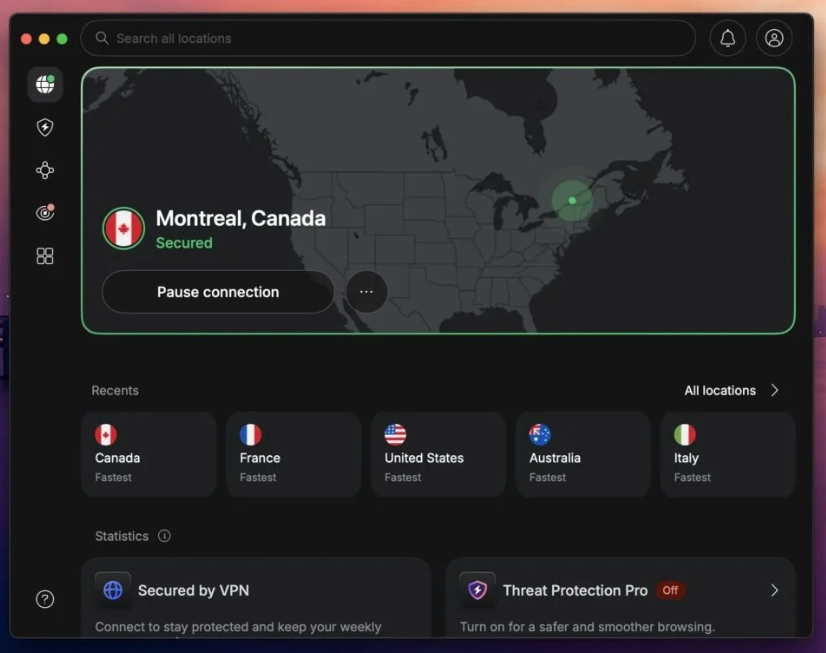Open the Dark Web Monitor radar icon
The height and width of the screenshot is (653, 826).
pyautogui.click(x=45, y=212)
